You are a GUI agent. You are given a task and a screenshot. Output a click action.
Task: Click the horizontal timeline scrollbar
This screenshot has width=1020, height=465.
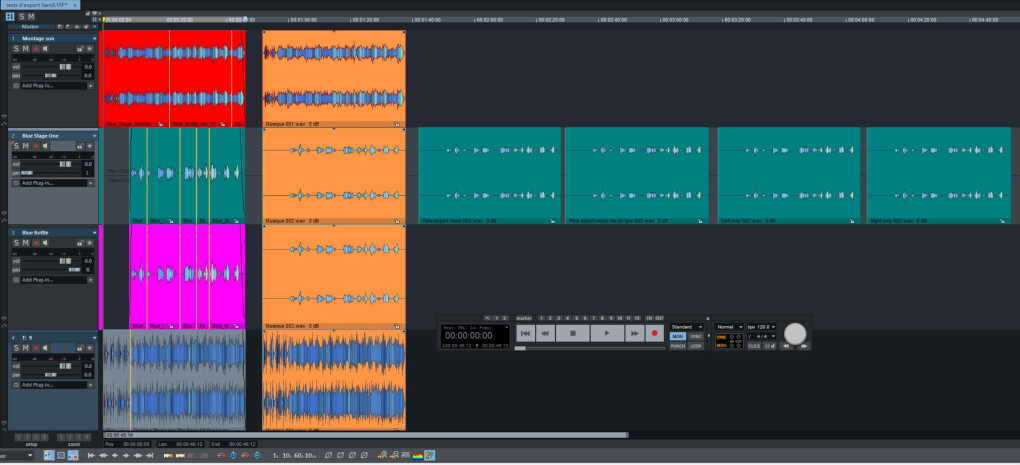click(365, 435)
